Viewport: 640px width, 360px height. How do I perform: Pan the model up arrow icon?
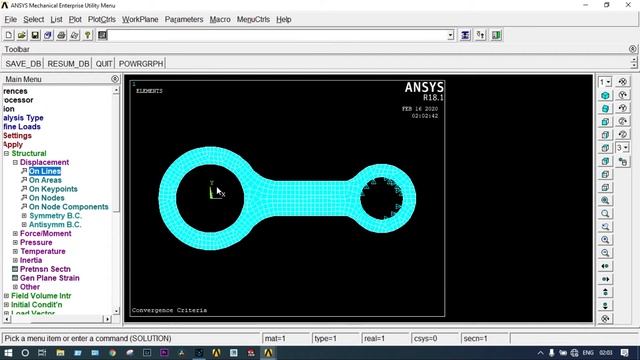click(605, 292)
